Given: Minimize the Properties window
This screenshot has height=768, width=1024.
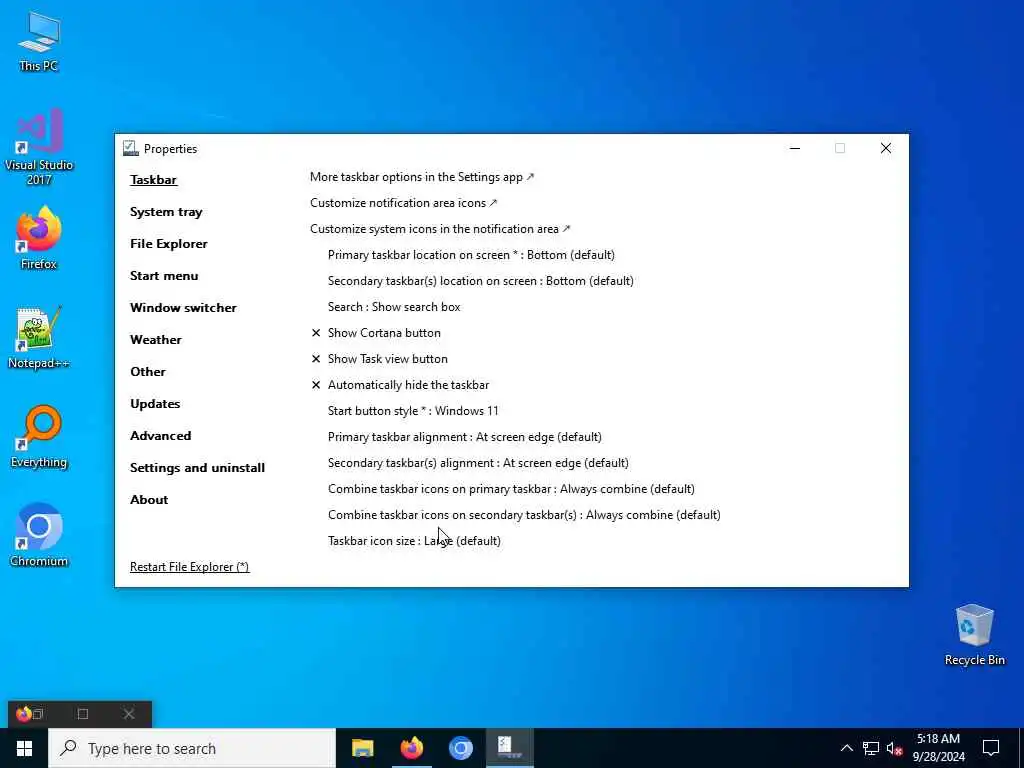Looking at the screenshot, I should [795, 148].
